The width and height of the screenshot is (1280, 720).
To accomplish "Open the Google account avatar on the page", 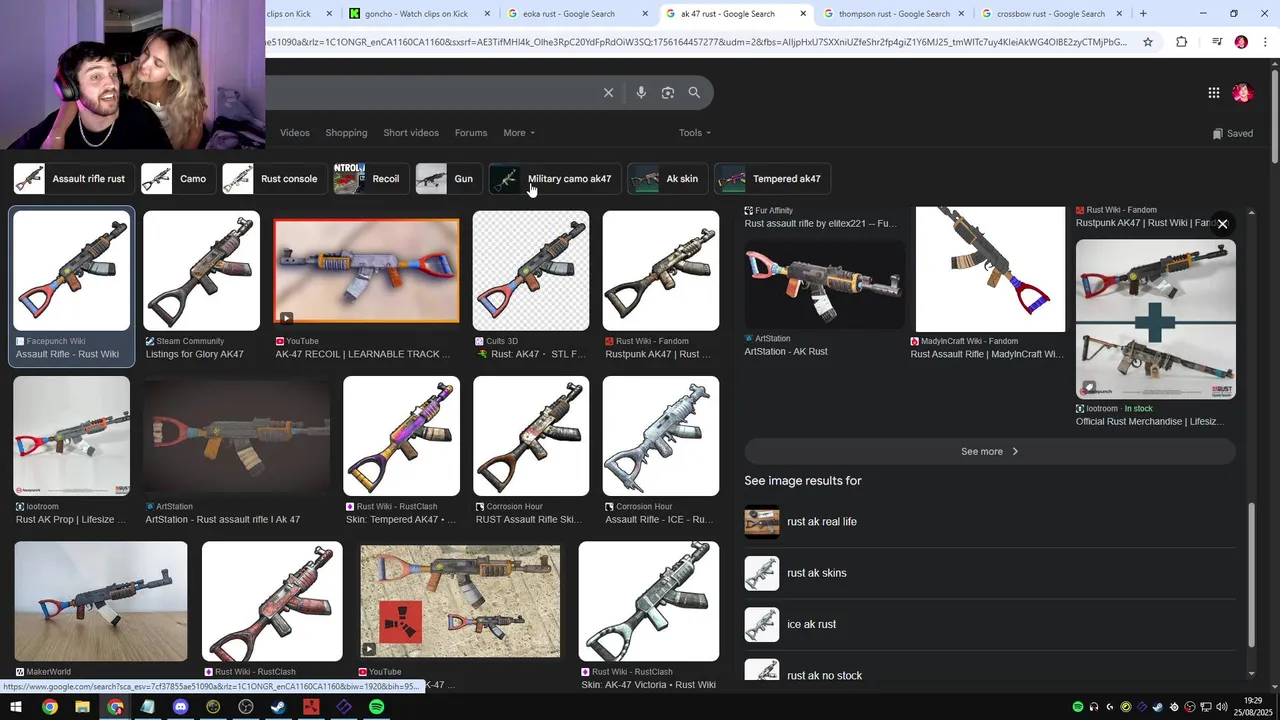I will tap(1242, 93).
